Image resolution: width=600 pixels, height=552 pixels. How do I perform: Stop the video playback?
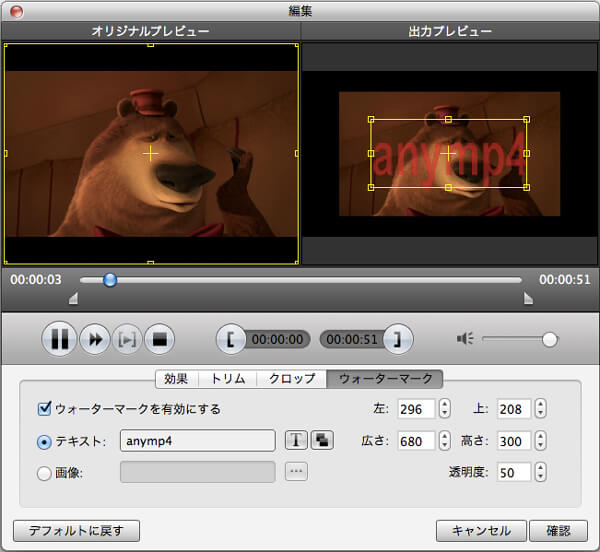[159, 339]
